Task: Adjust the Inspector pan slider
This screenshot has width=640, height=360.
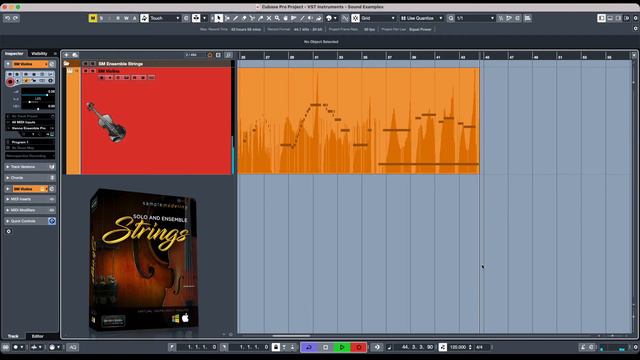Action: [x=38, y=102]
